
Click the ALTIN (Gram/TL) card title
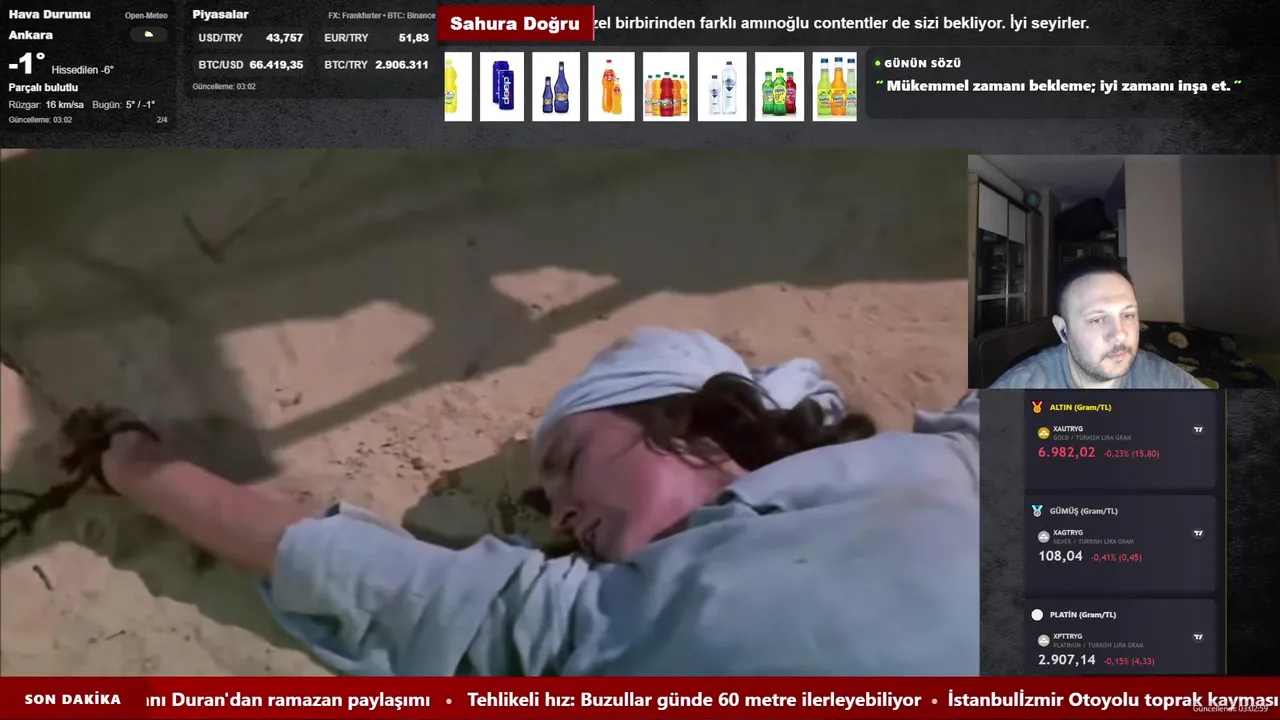tap(1080, 407)
